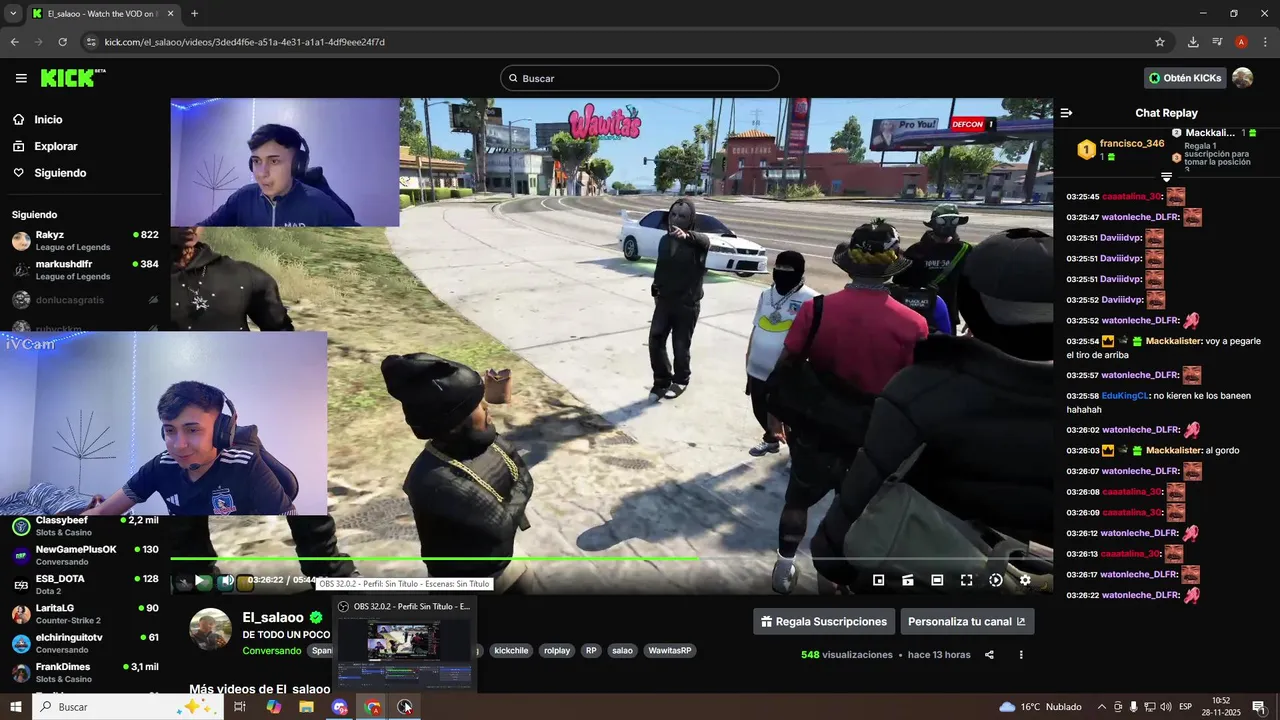
Task: Open video more-options menu
Action: click(1021, 655)
